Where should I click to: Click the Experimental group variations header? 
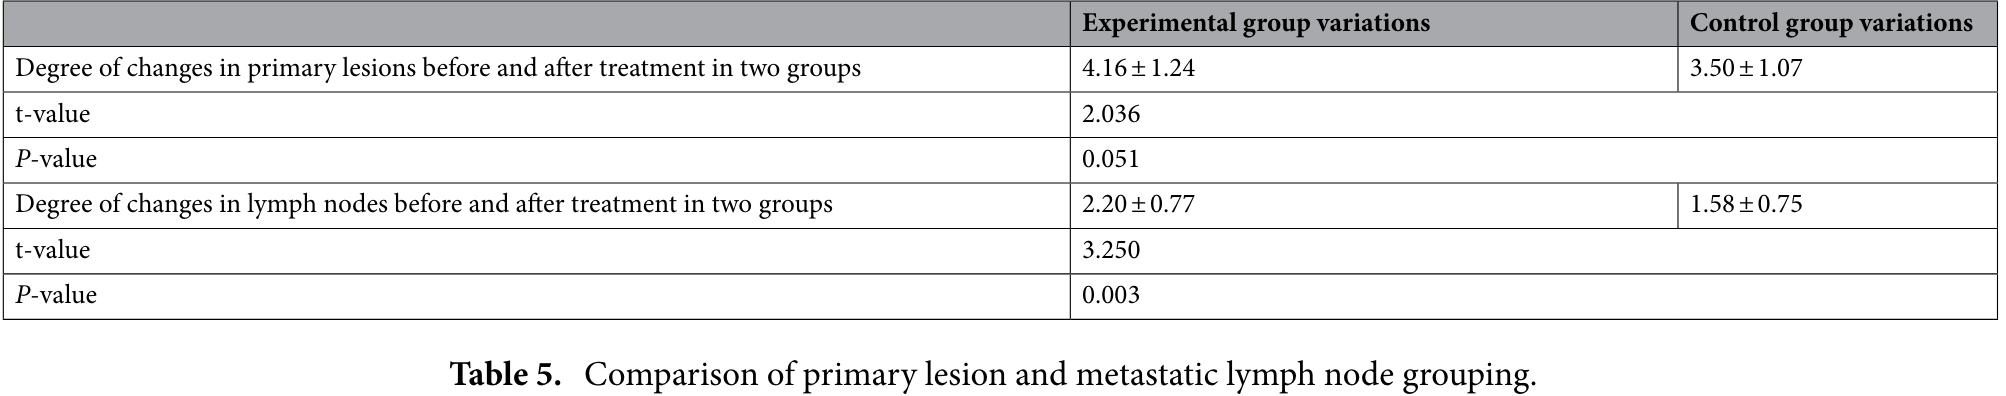coord(1256,23)
